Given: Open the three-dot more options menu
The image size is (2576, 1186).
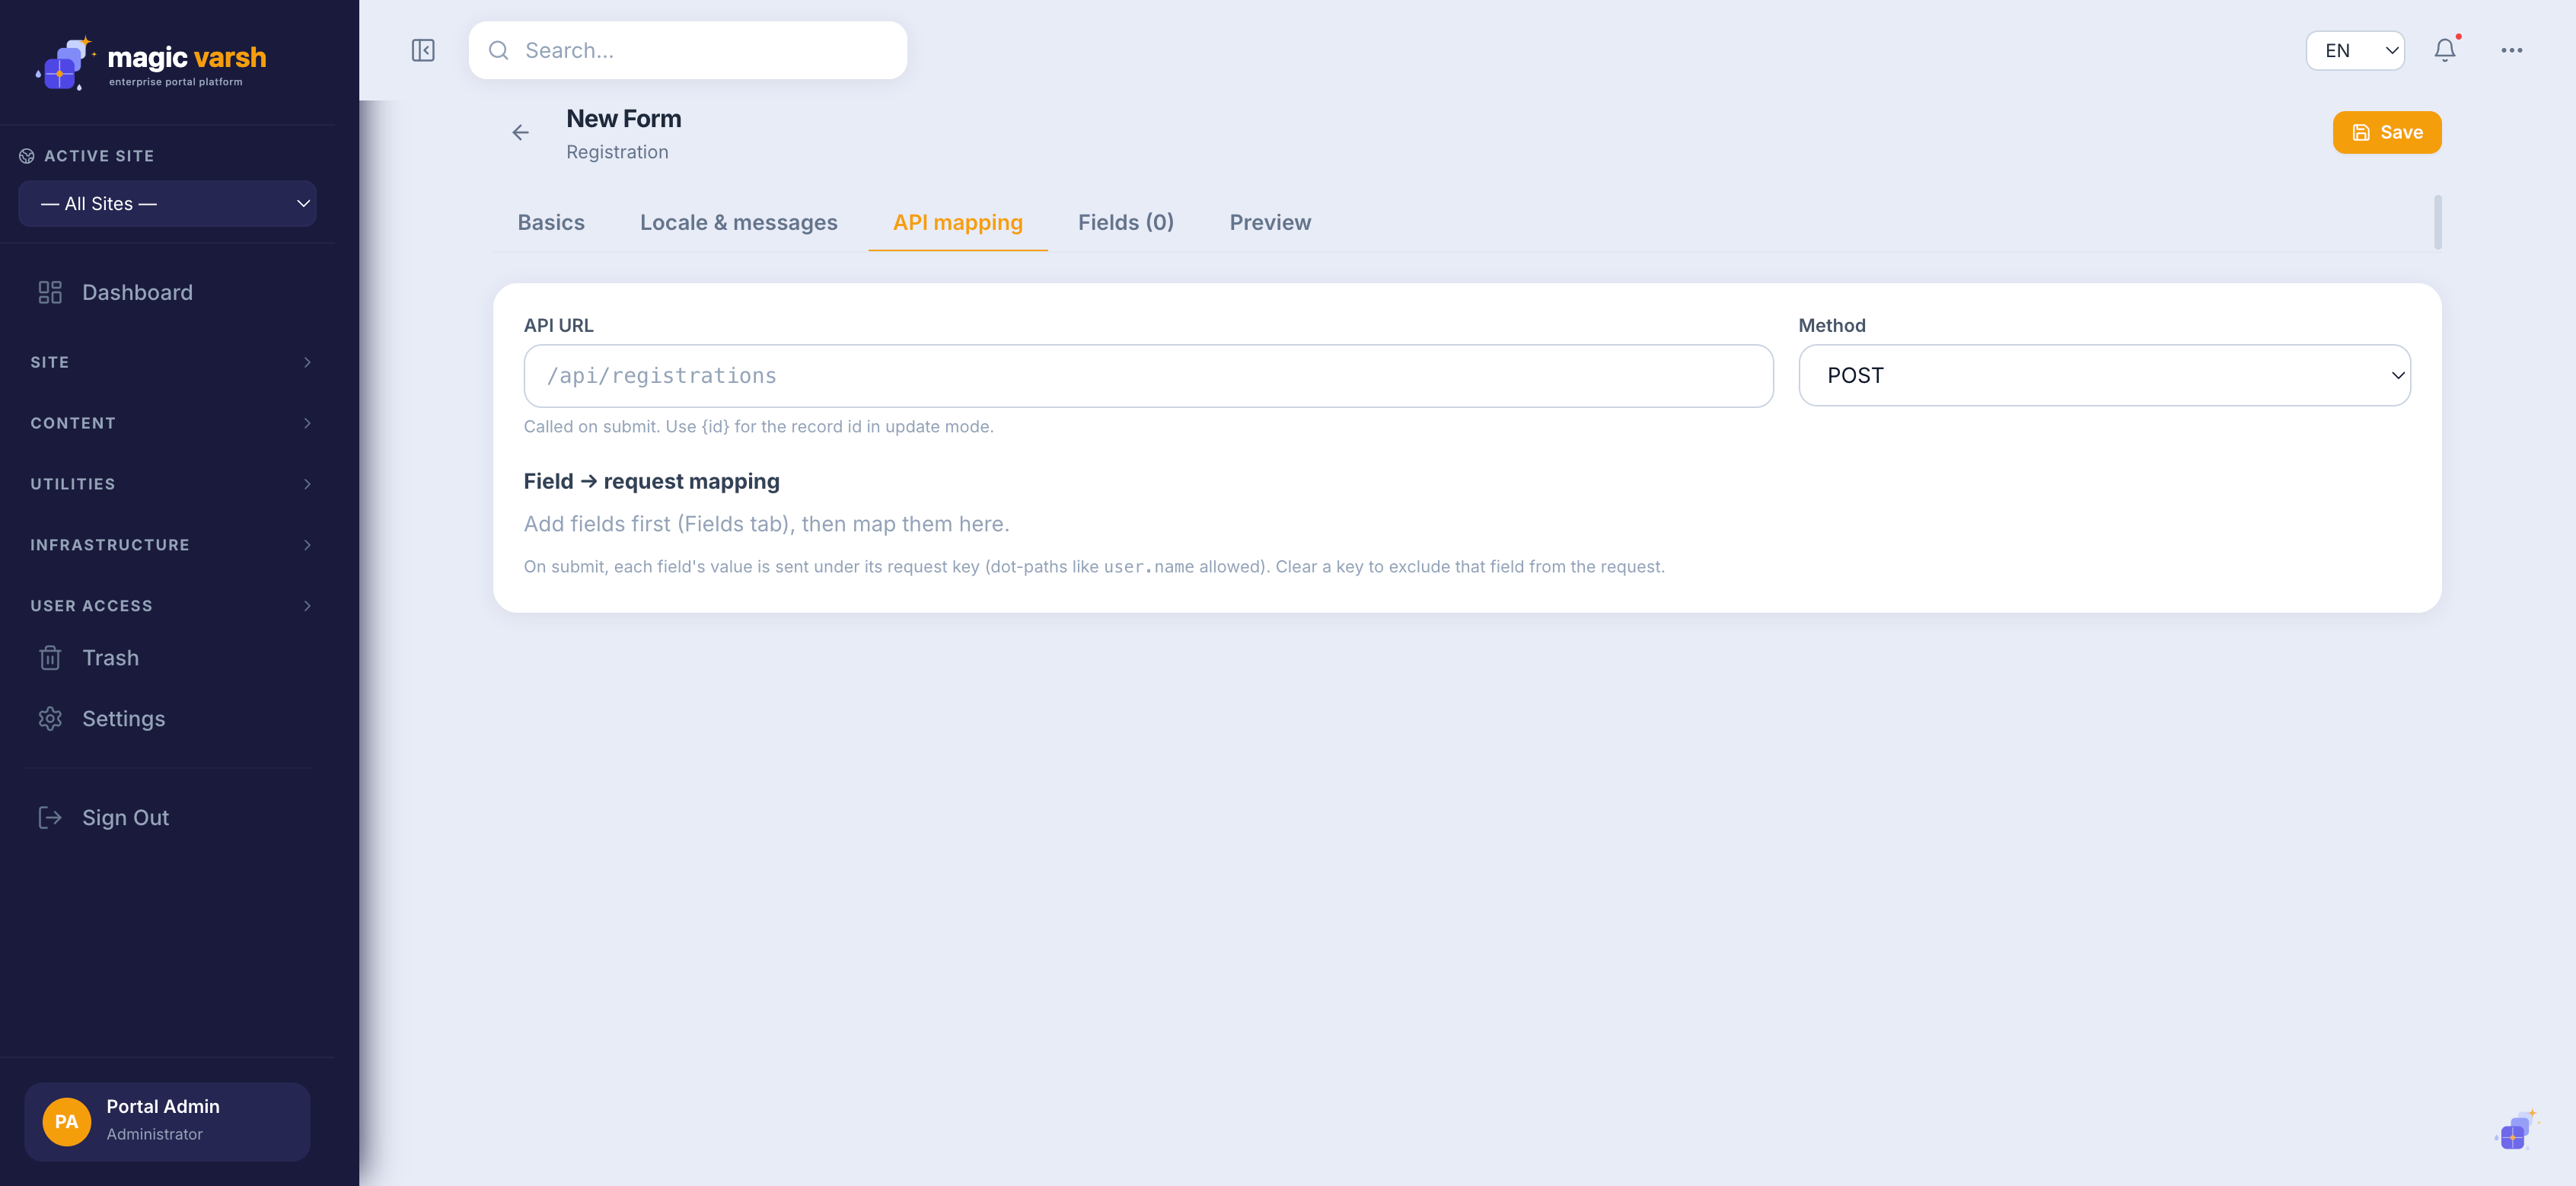Looking at the screenshot, I should point(2511,50).
